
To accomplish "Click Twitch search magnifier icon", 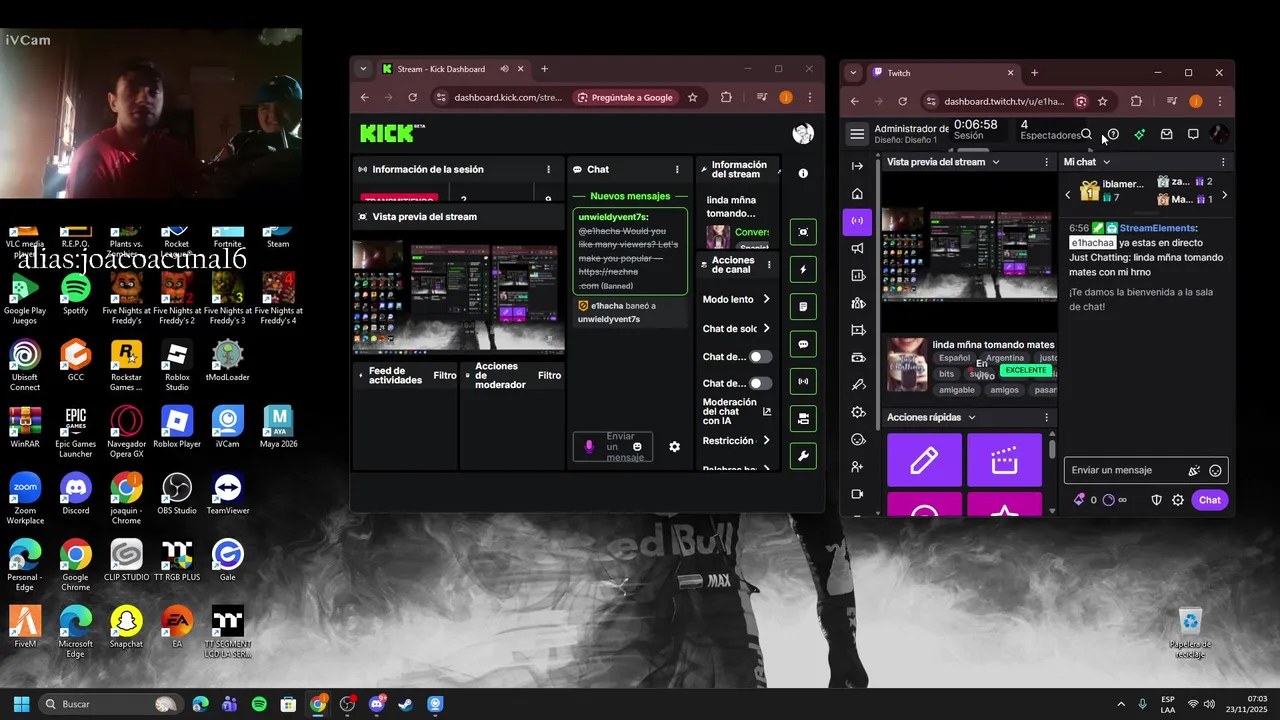I will click(1086, 134).
